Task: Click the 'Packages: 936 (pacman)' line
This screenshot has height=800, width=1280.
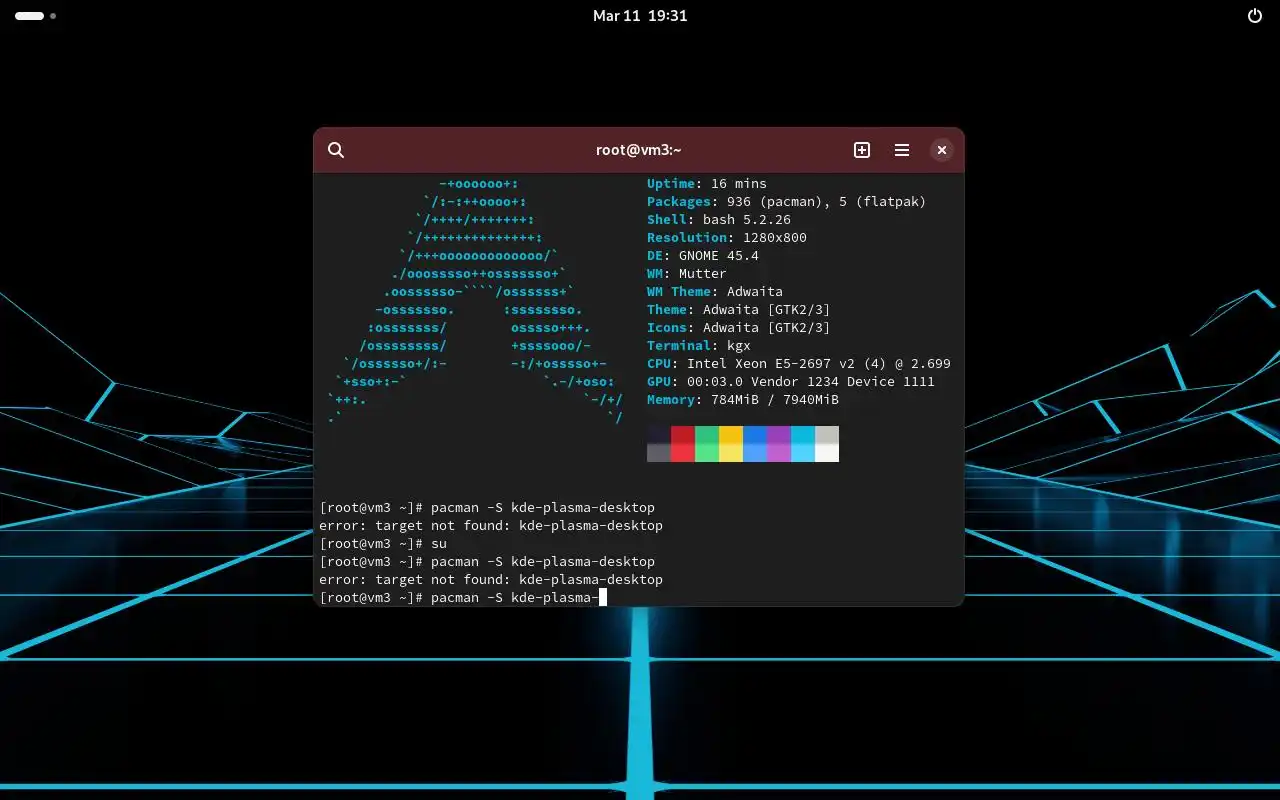Action: [x=787, y=202]
